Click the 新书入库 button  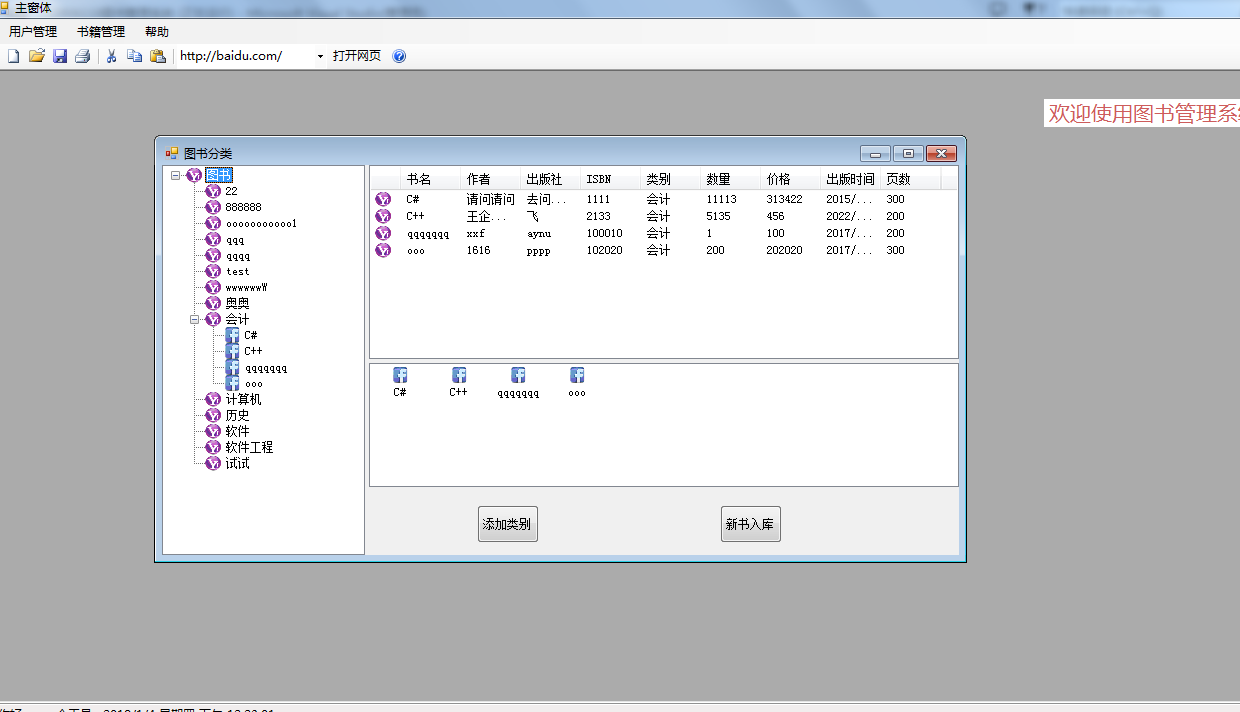click(751, 524)
